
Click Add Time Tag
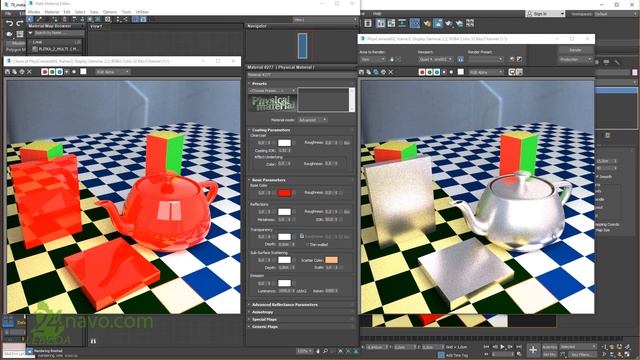click(457, 355)
